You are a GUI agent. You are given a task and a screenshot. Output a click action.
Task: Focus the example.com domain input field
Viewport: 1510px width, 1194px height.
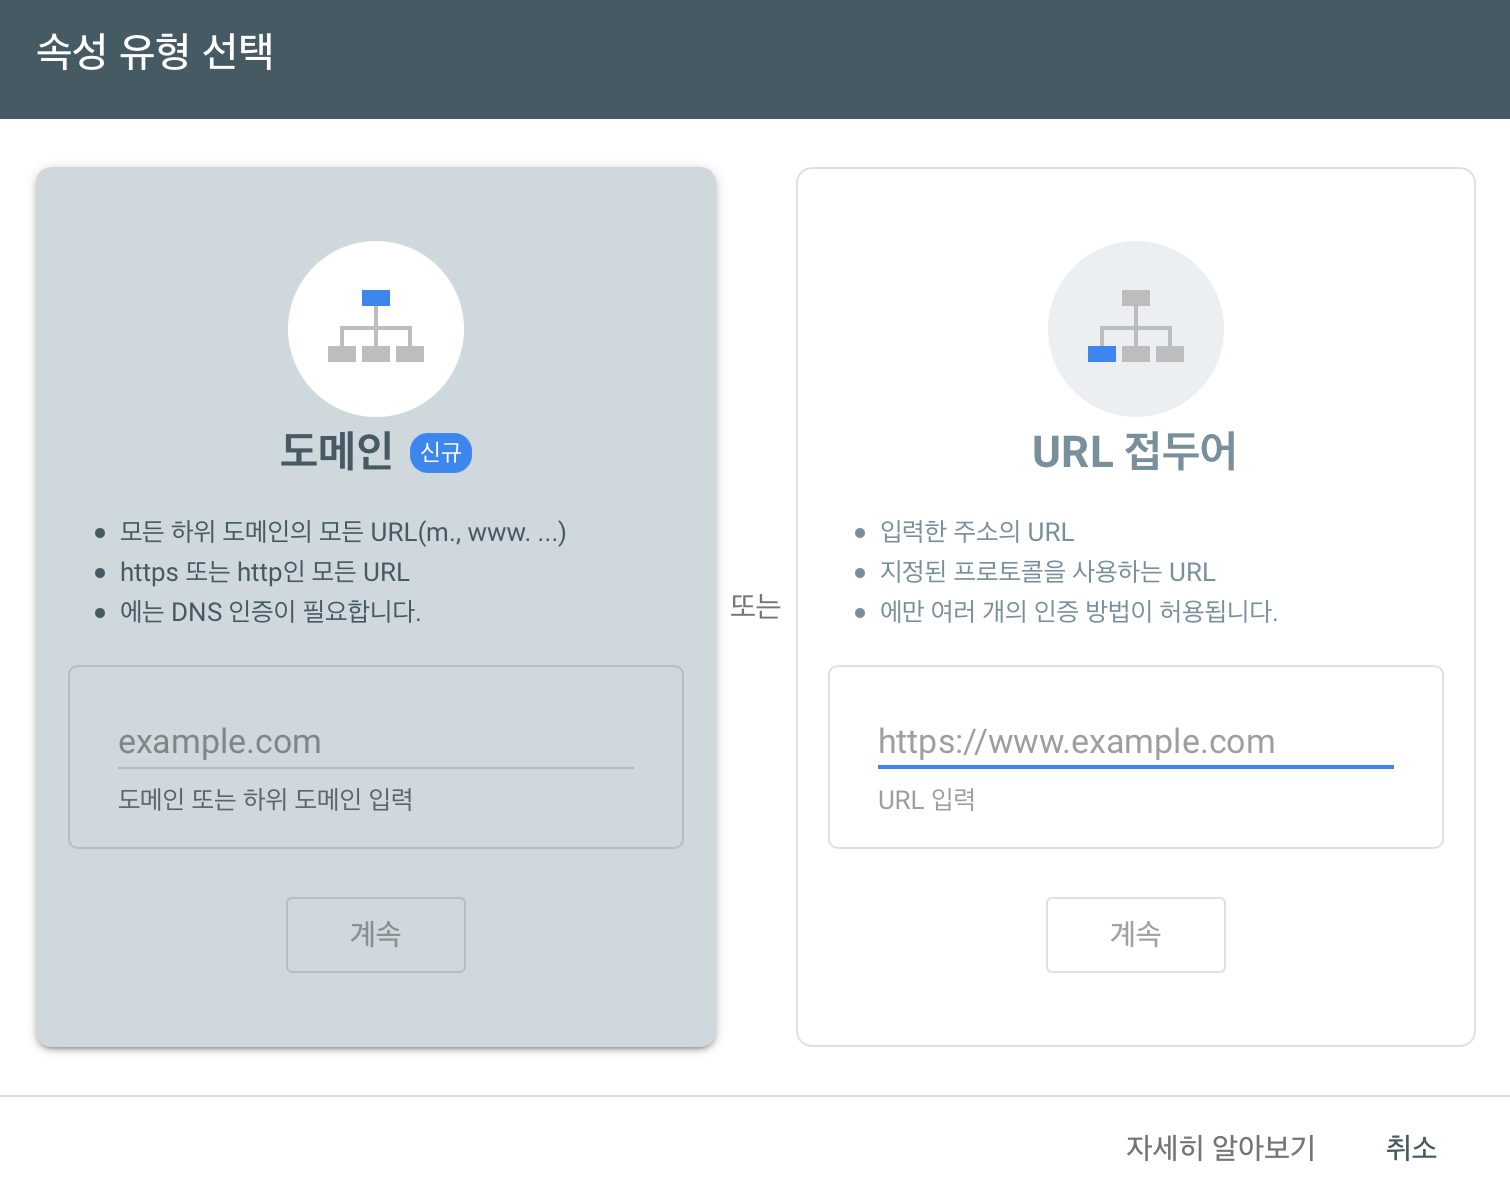376,742
